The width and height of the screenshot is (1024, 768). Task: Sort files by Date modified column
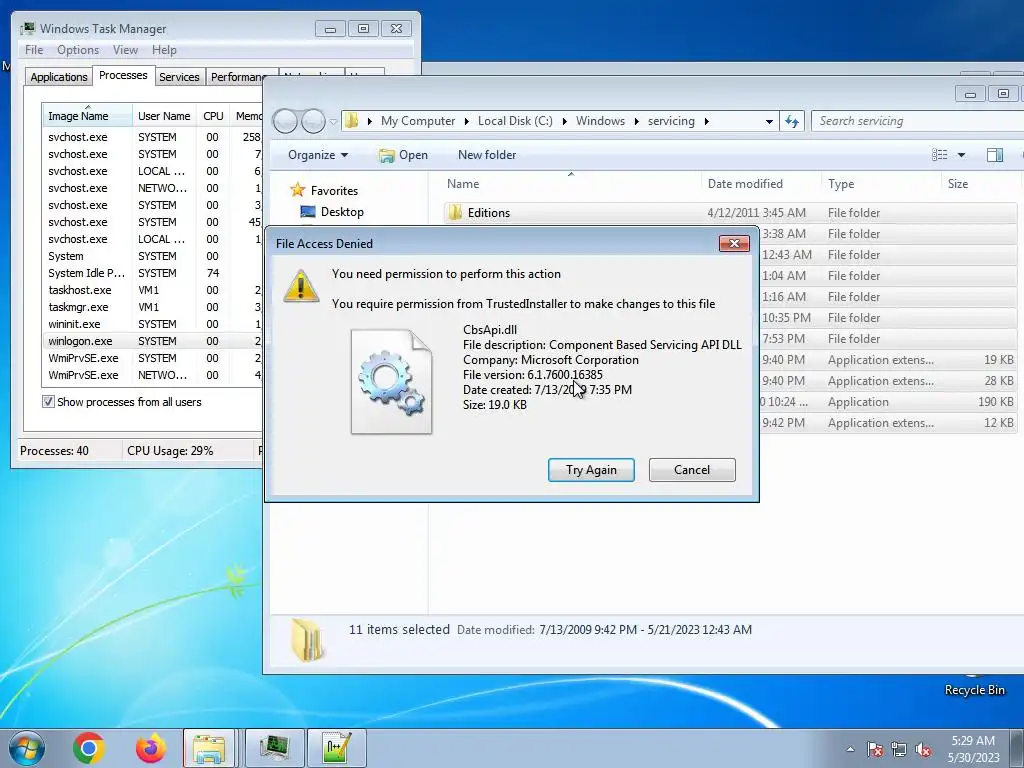[x=761, y=184]
